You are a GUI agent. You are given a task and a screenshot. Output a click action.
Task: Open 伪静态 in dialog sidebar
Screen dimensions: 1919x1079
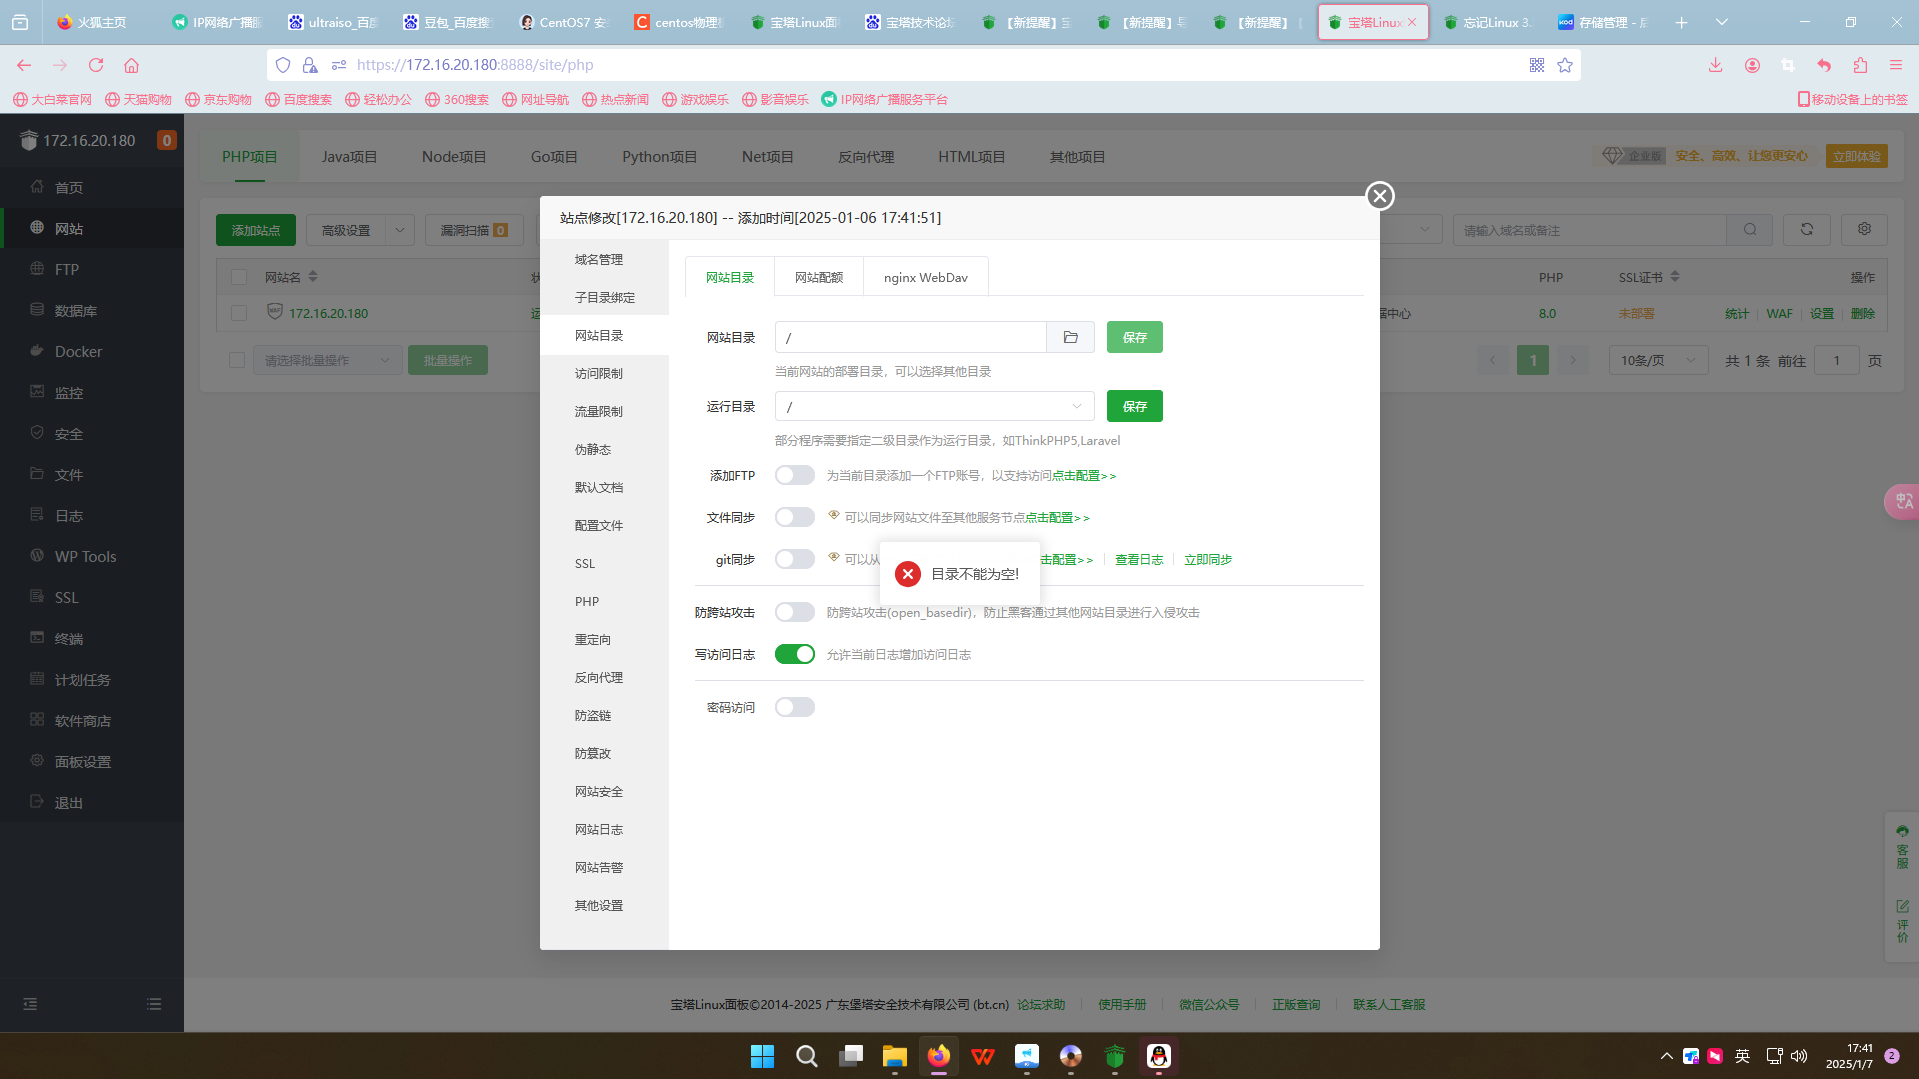click(593, 449)
